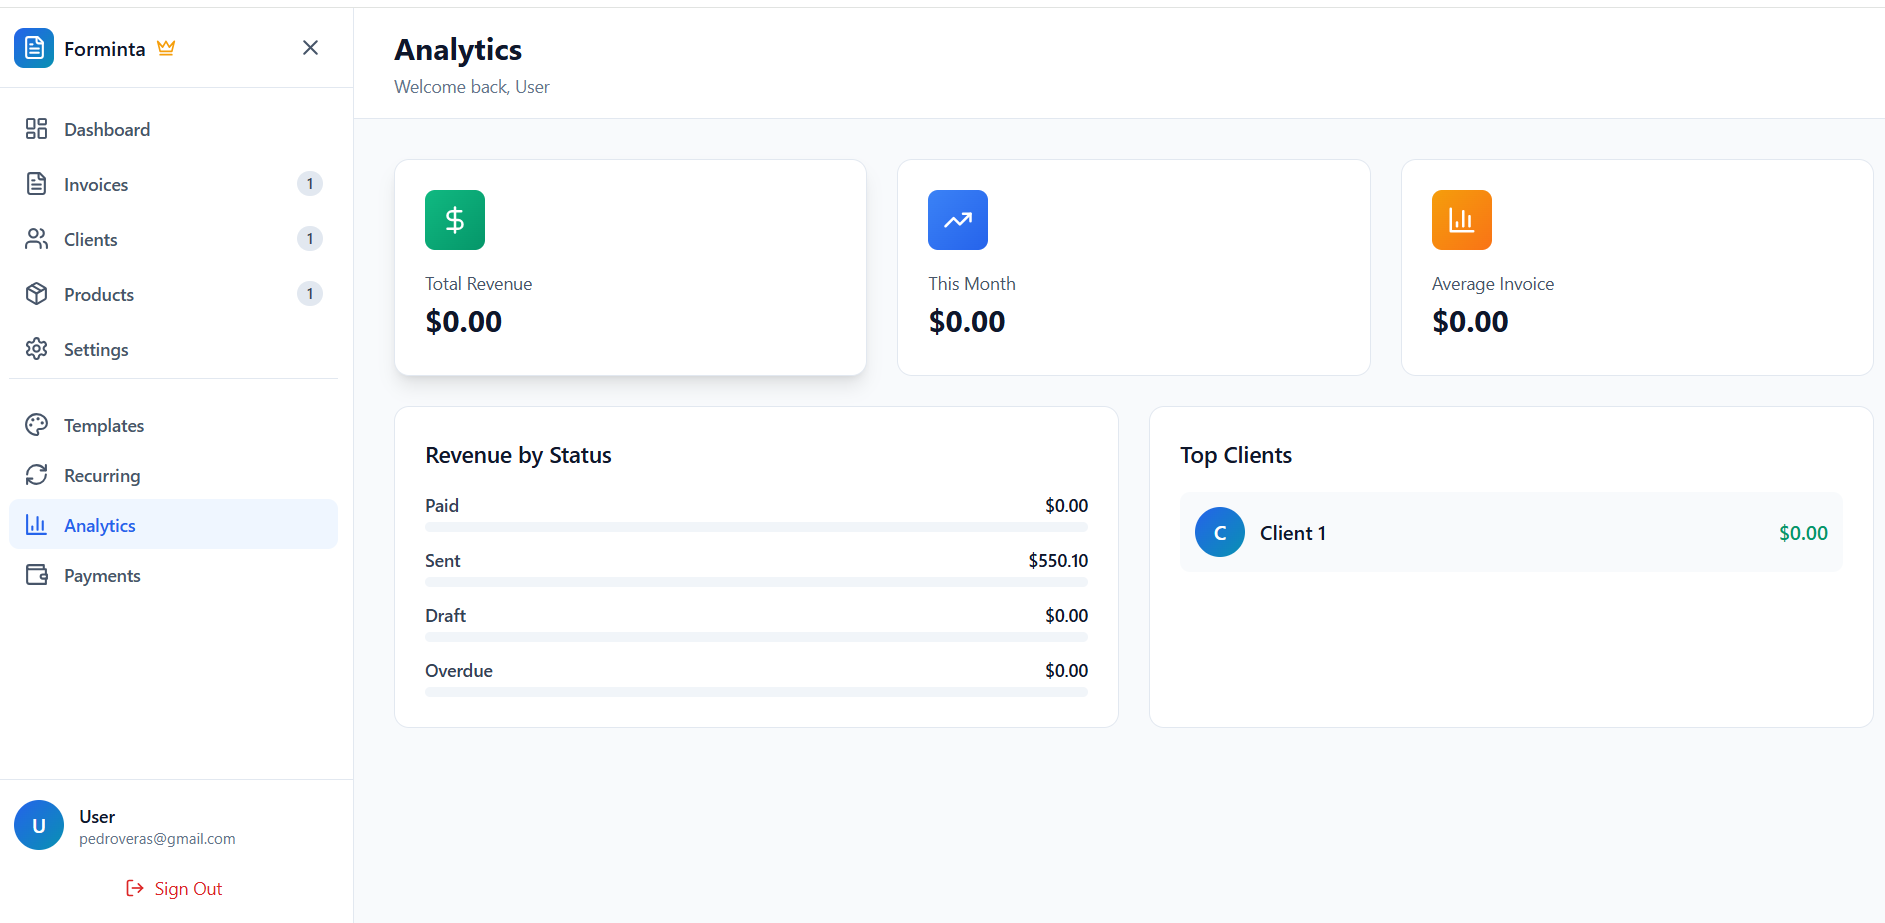Select the Client 1 row in Top Clients
This screenshot has height=923, width=1885.
pyautogui.click(x=1511, y=532)
